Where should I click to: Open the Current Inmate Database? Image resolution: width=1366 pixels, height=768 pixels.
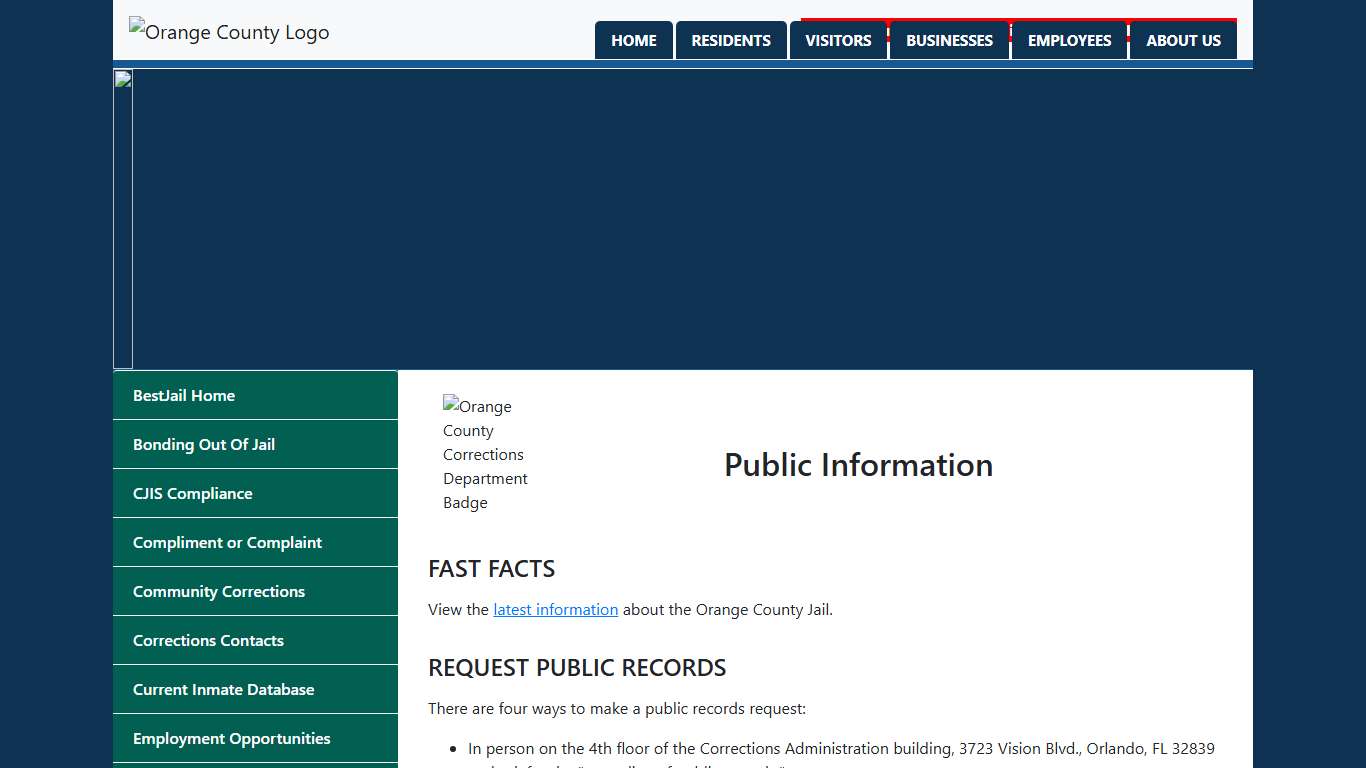click(x=223, y=689)
